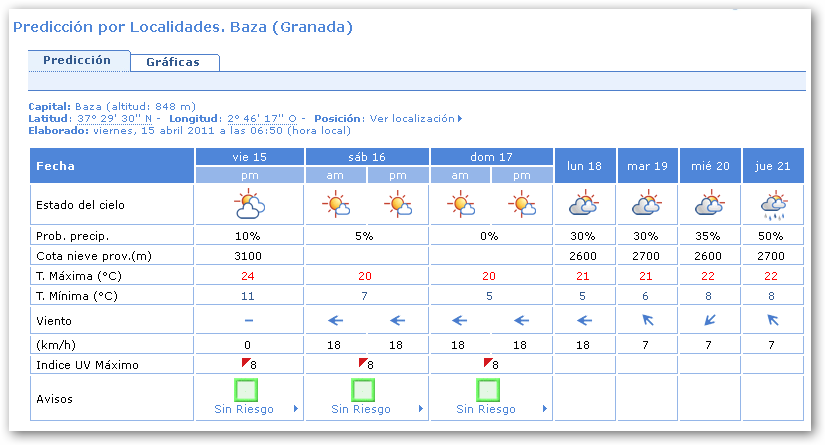
Task: Click the longitude coordinates 2° 46' 17'' O
Action: click(x=263, y=118)
